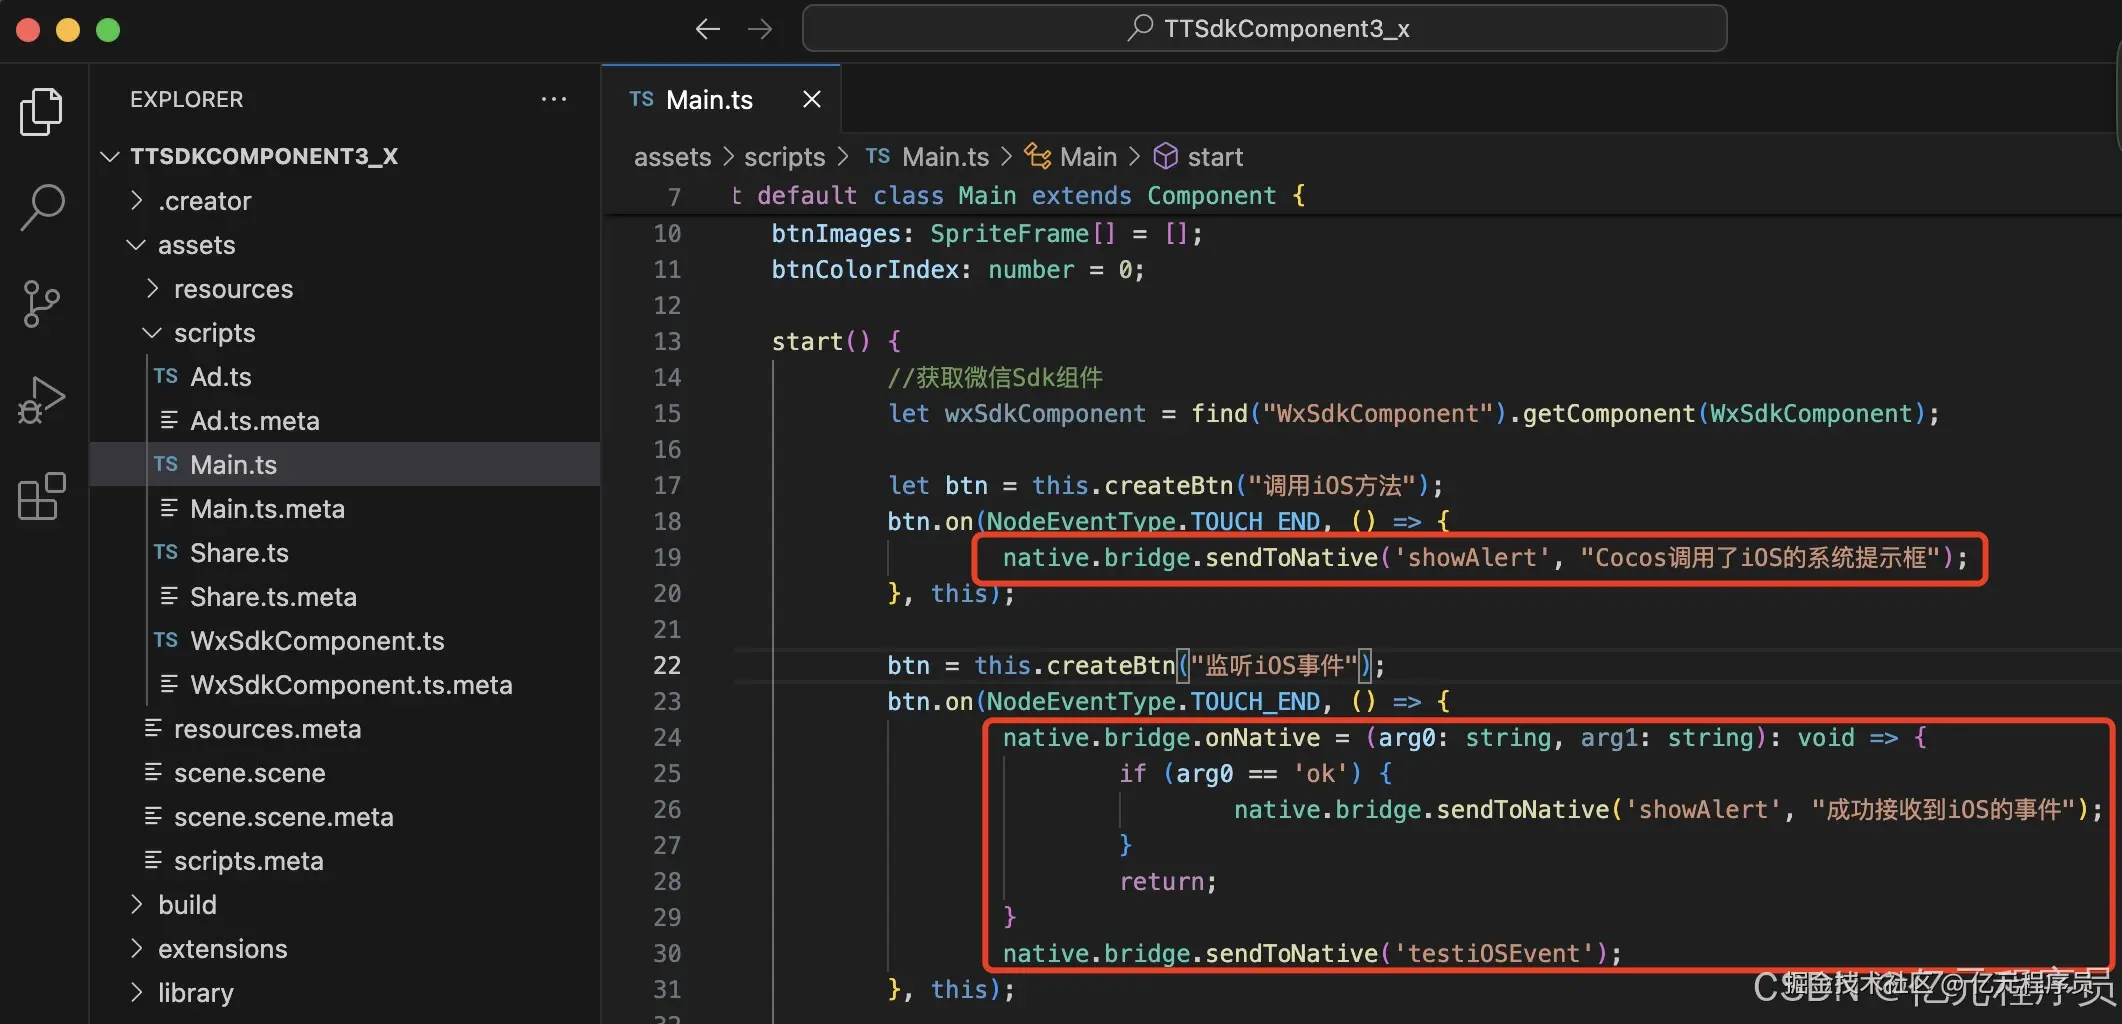Click 'onNative' on line 24
The width and height of the screenshot is (2122, 1024).
(1263, 737)
